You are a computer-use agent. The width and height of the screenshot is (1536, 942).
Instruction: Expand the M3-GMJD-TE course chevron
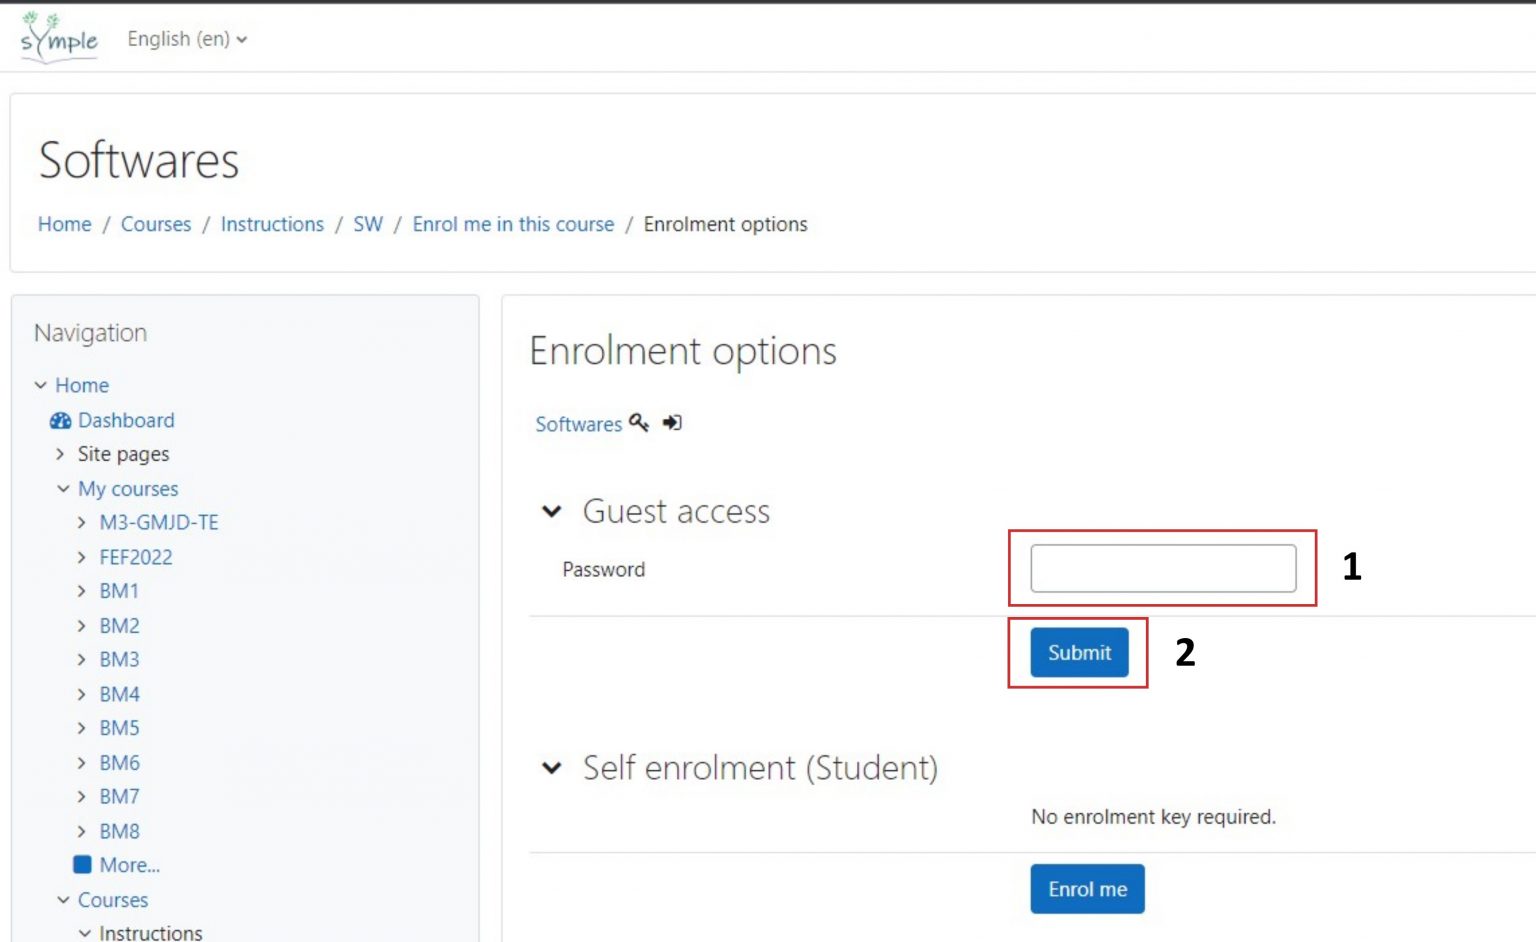click(x=82, y=522)
